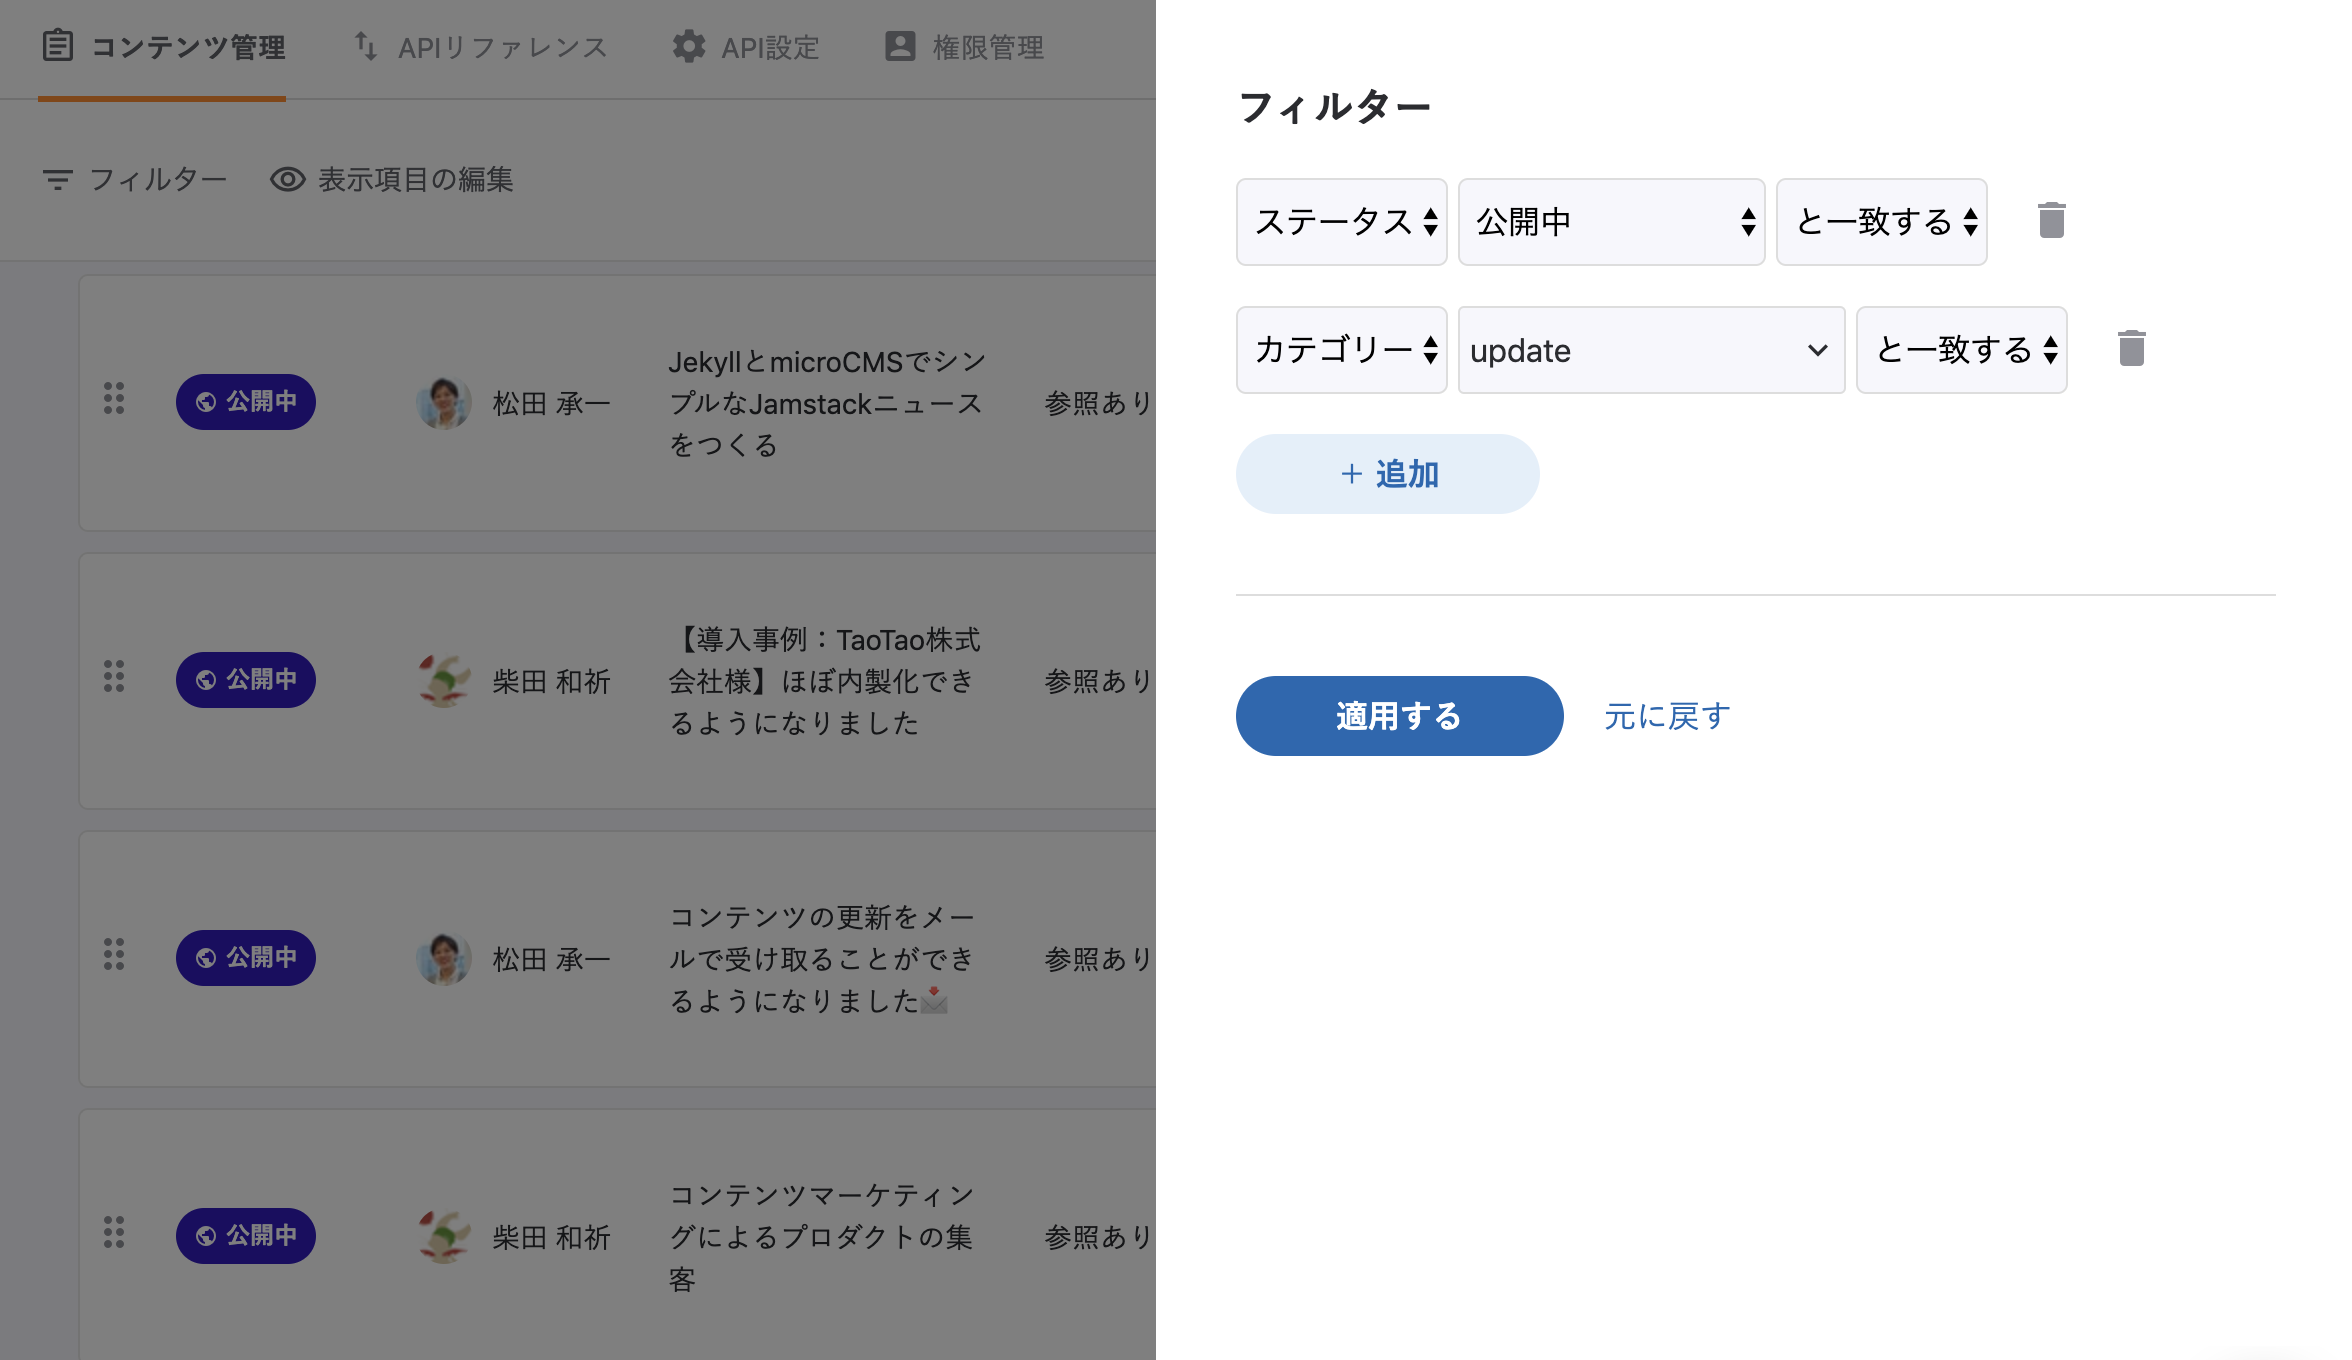Click the API設定 gear icon
This screenshot has width=2352, height=1360.
(689, 47)
